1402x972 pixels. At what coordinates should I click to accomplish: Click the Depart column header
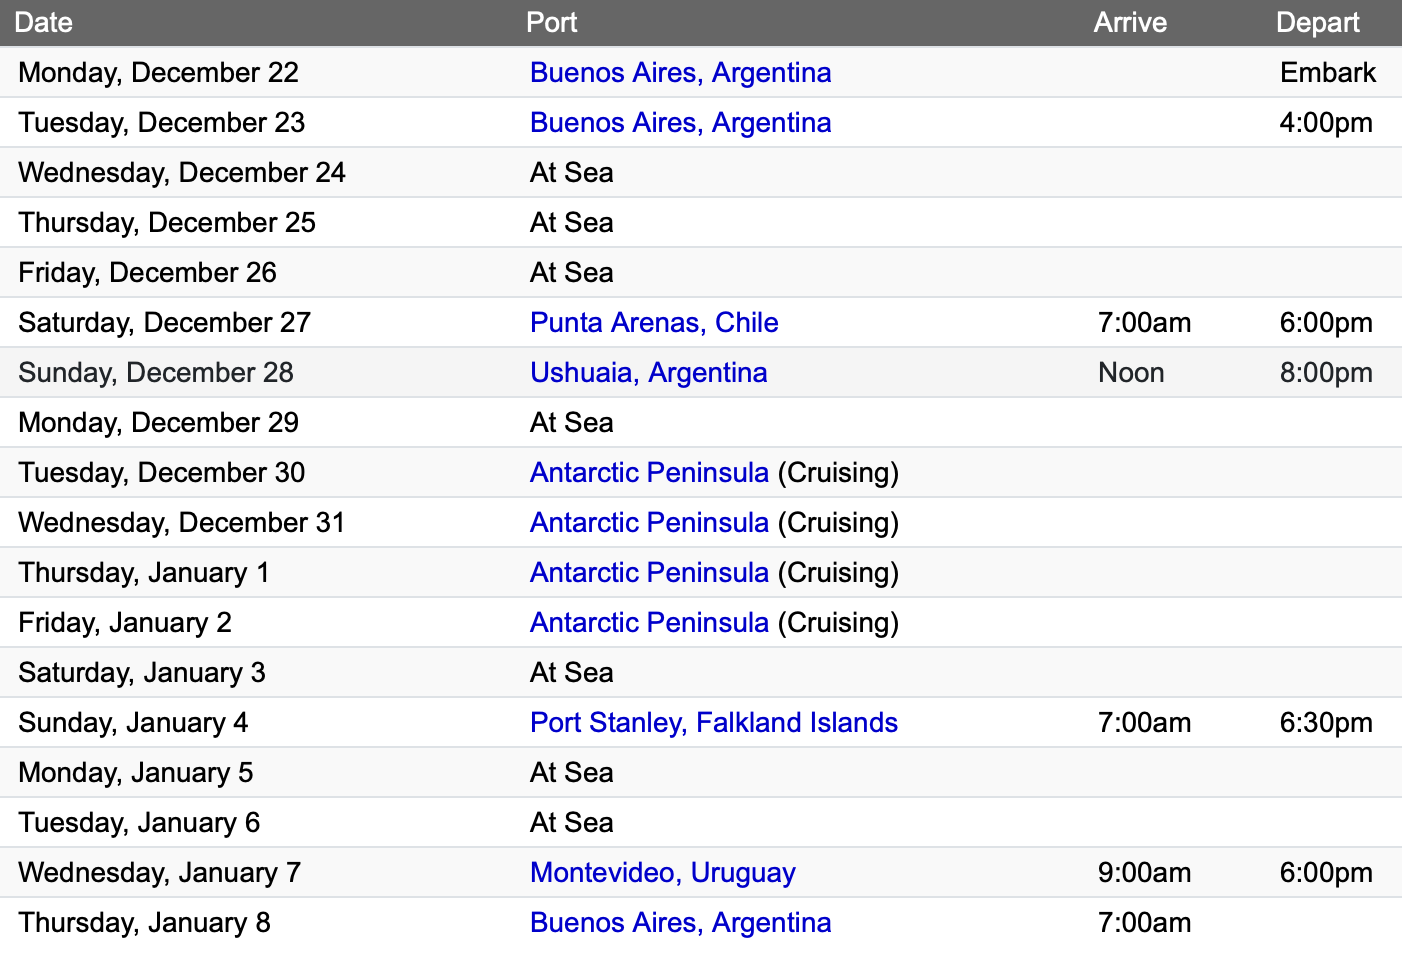1317,22
